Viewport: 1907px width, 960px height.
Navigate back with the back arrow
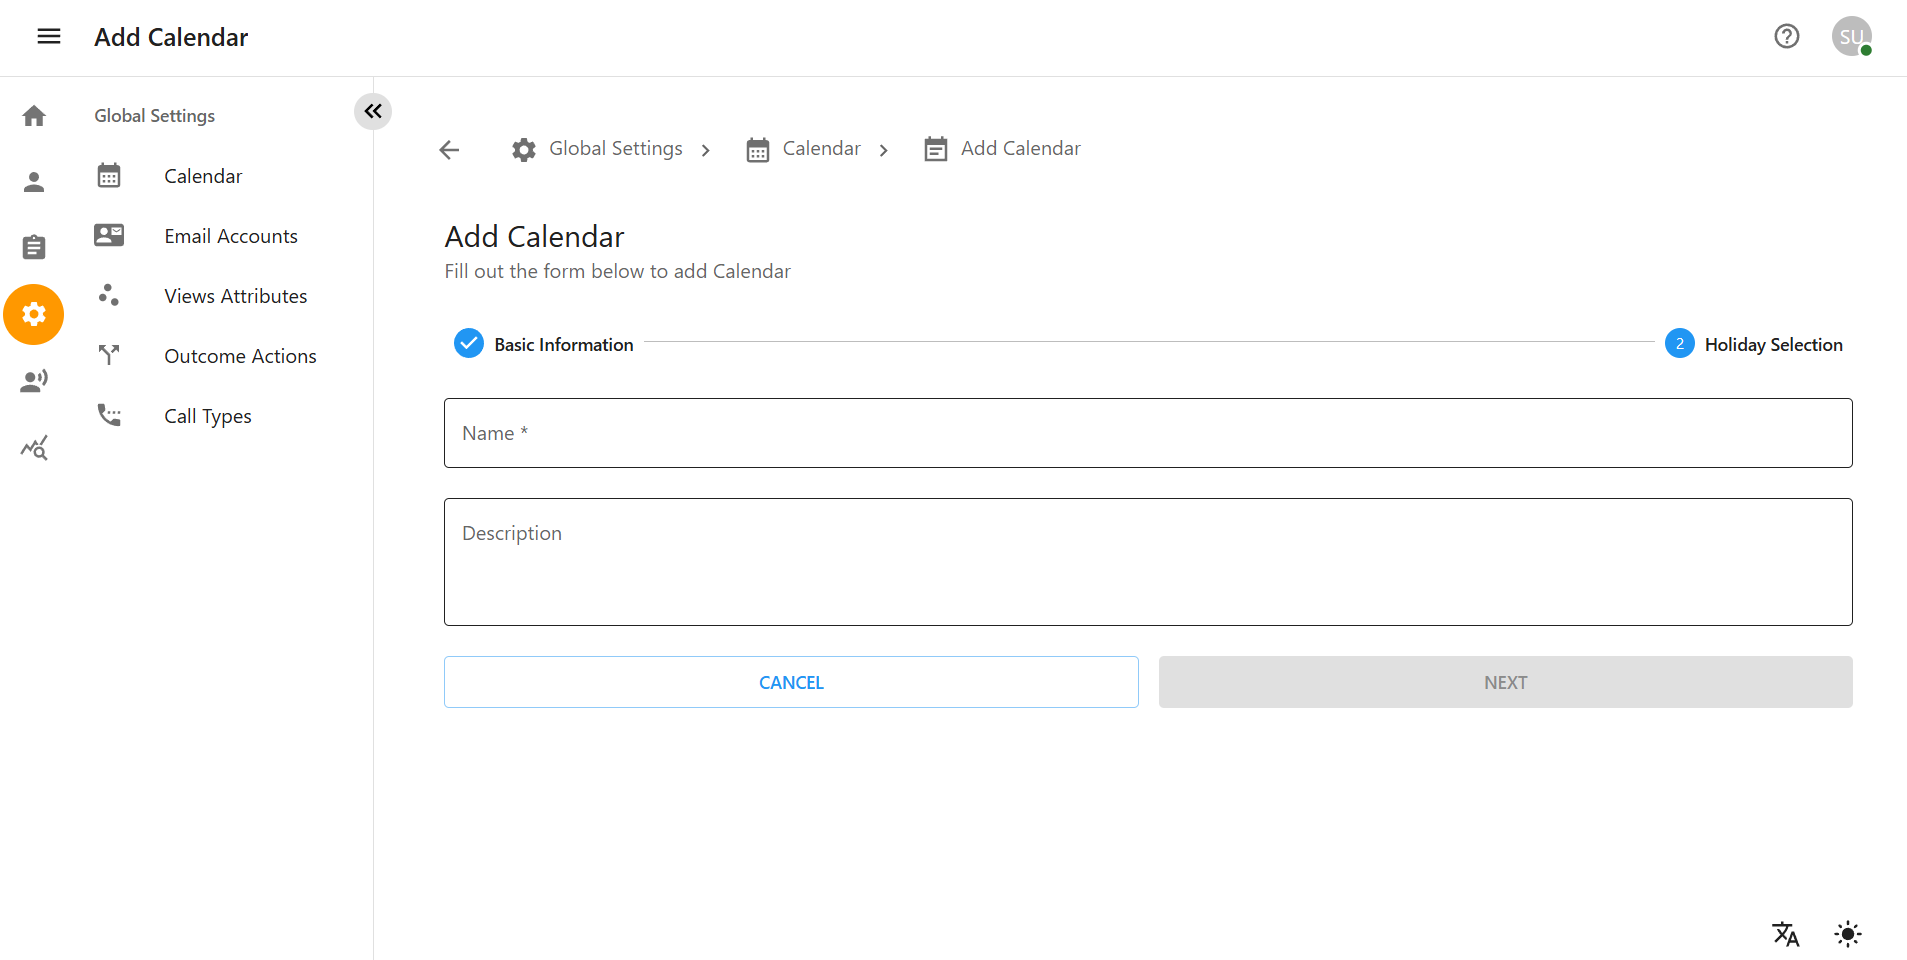click(449, 149)
